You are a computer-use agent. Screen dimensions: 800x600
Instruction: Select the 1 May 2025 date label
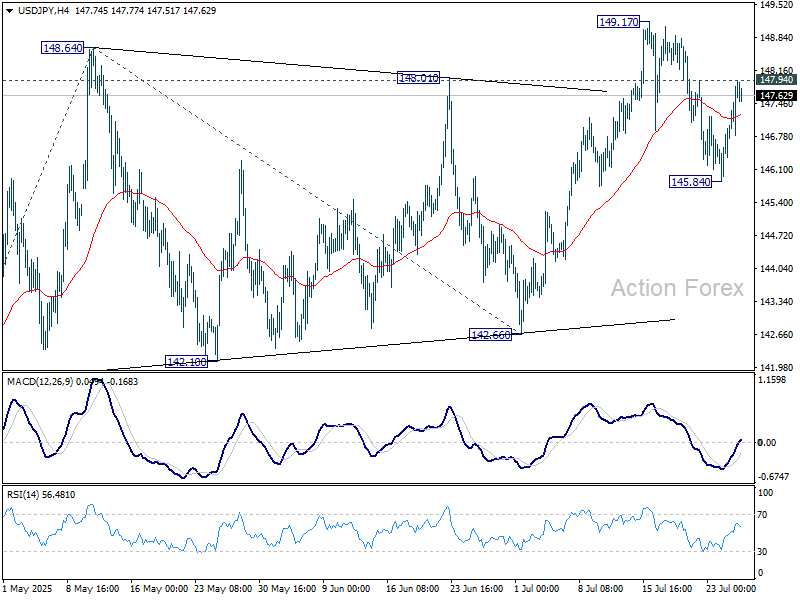26,589
